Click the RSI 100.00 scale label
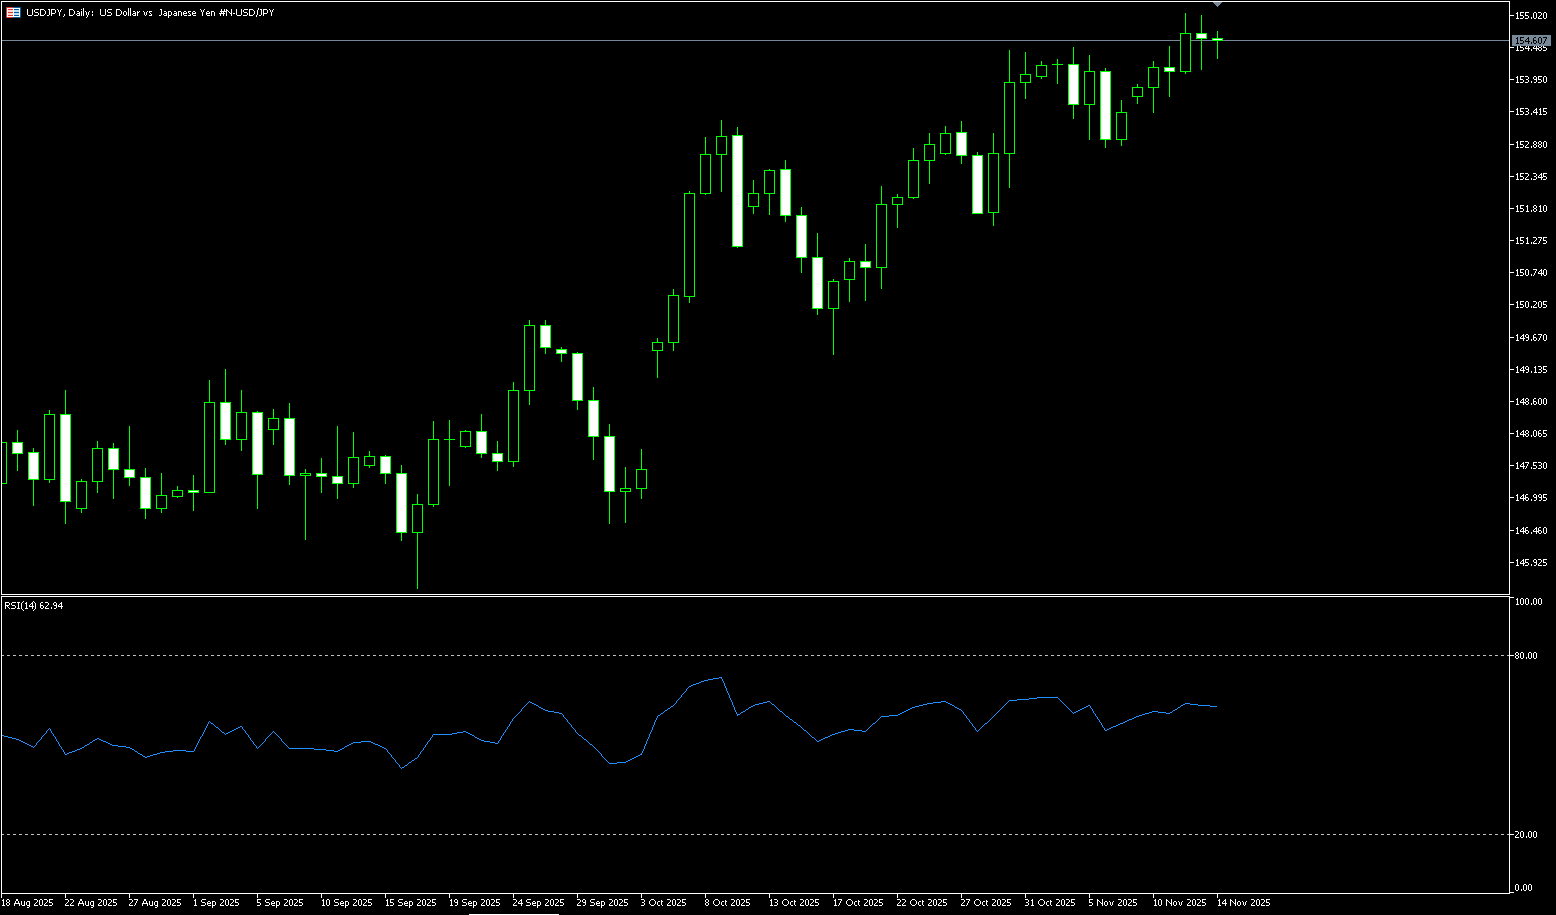The width and height of the screenshot is (1556, 915). tap(1528, 602)
